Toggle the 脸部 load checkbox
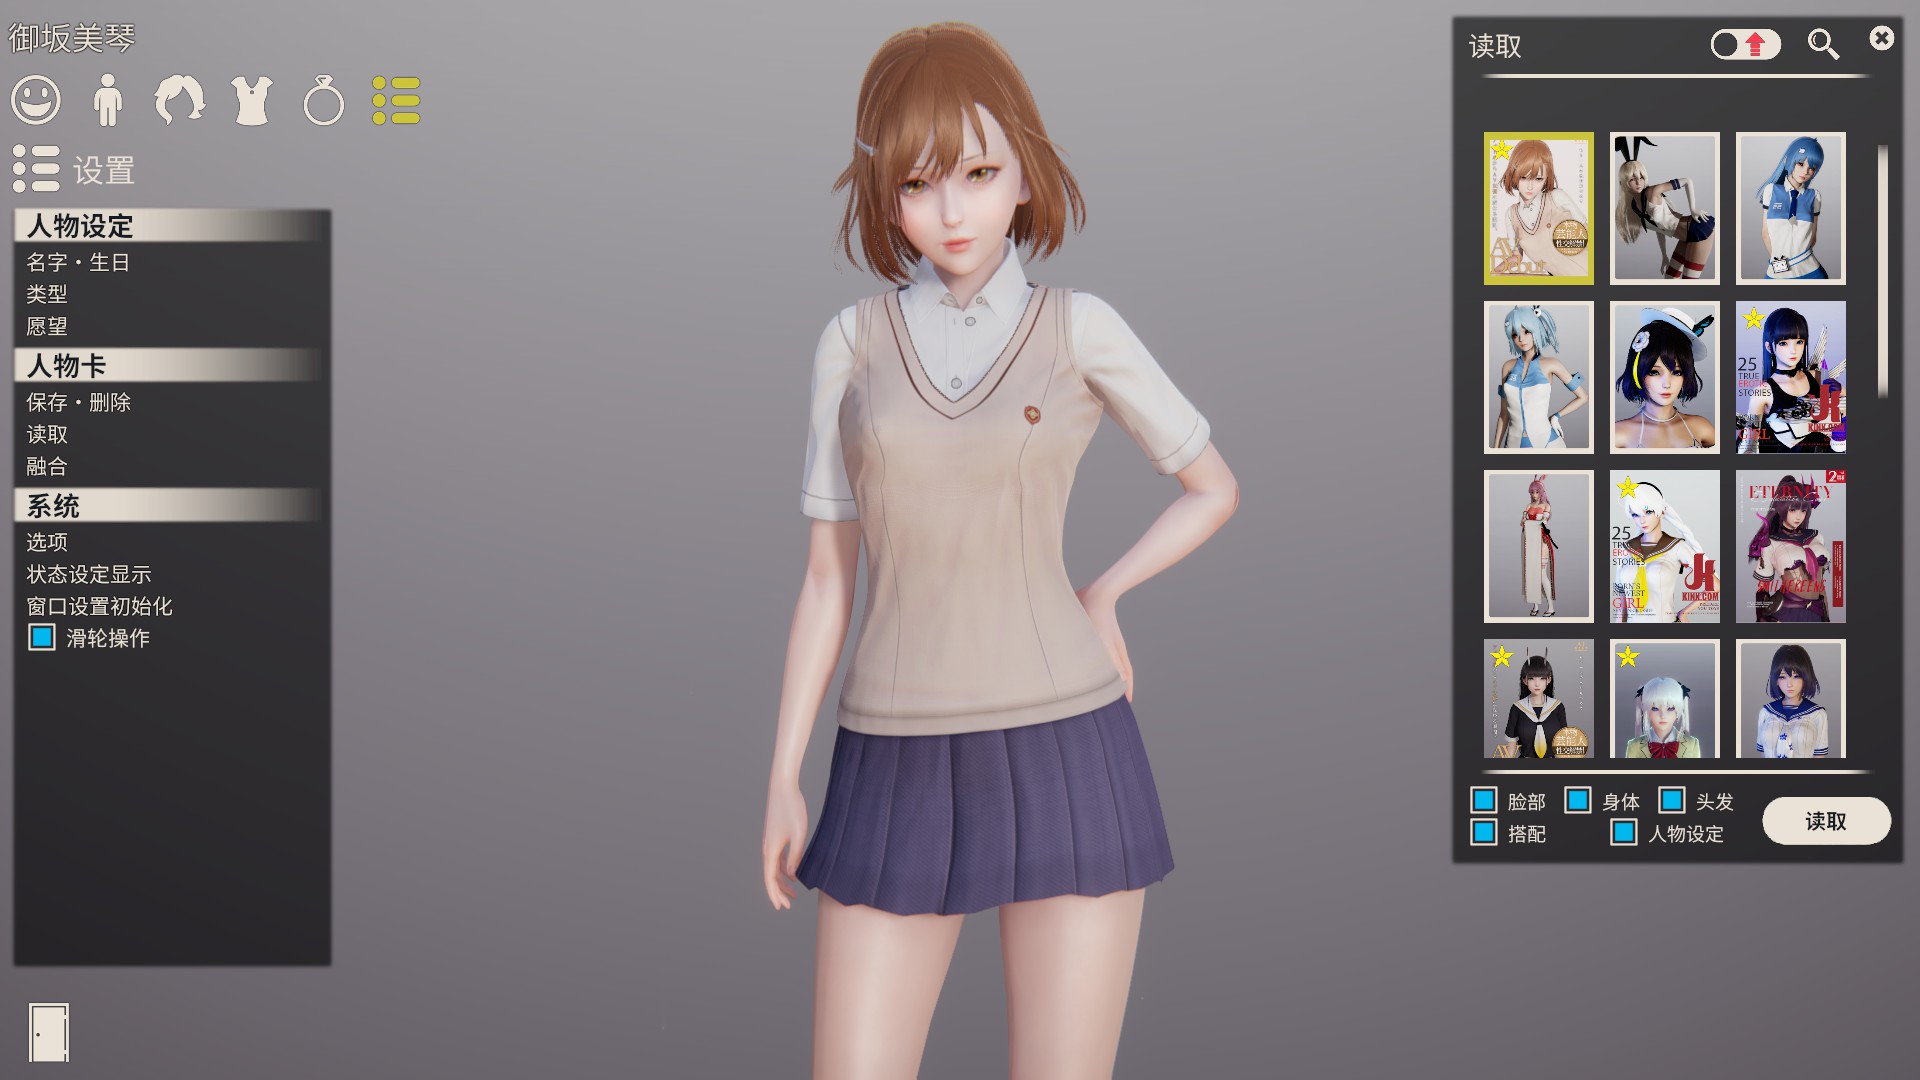1920x1080 pixels. (x=1484, y=800)
